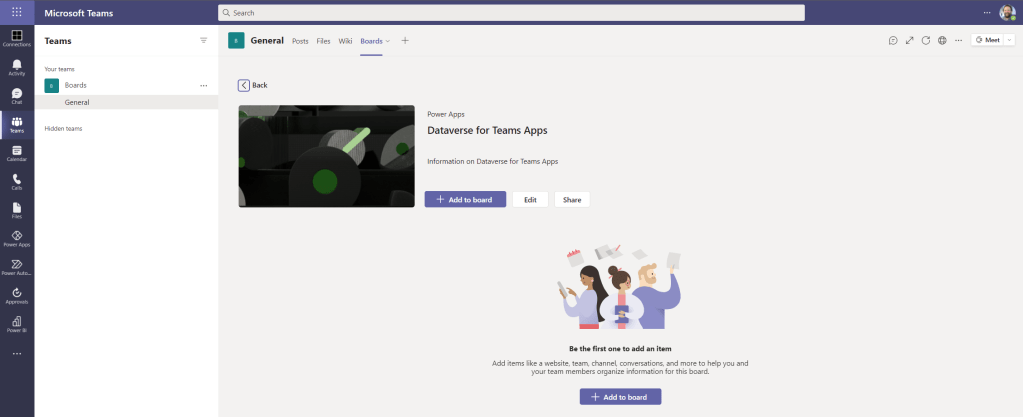Click the Edit button for the board
The image size is (1023, 417).
pos(530,200)
